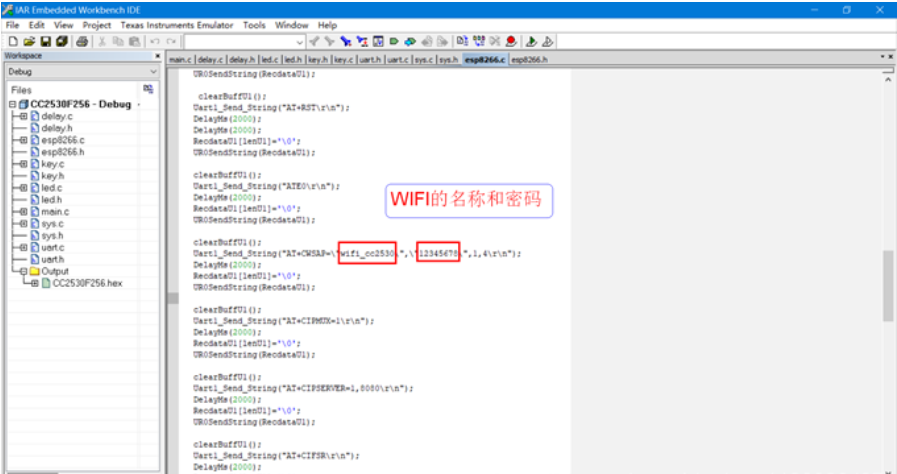Open the Replace binoculars icon
This screenshot has width=897, height=474.
point(362,41)
